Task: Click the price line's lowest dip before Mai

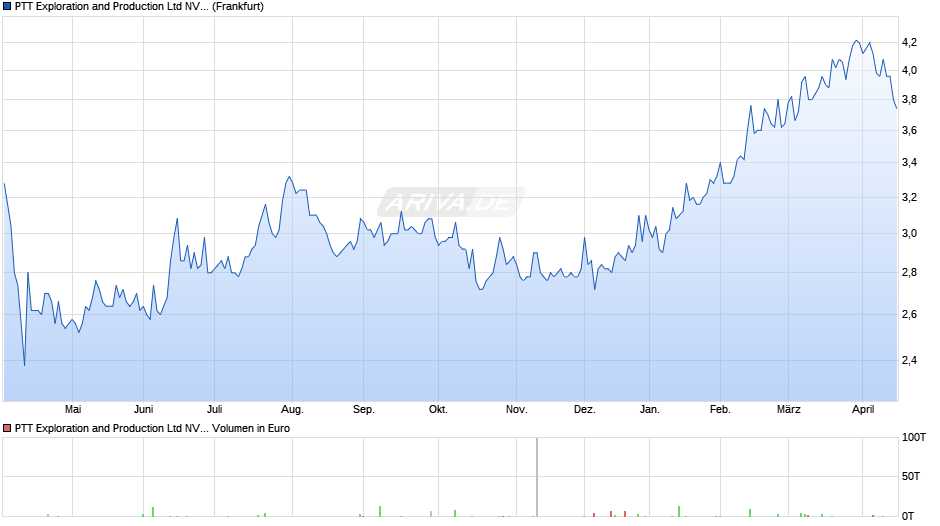Action: click(x=25, y=364)
